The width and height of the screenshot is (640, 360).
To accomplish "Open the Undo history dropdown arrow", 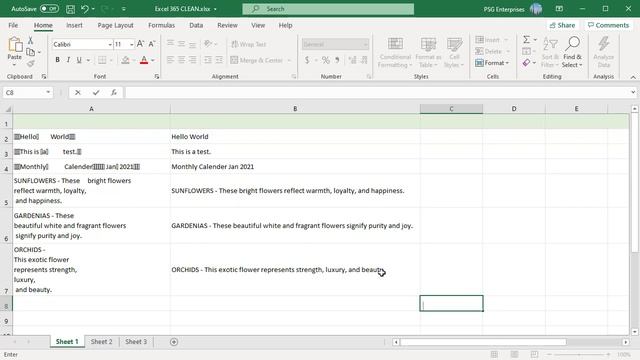I will 93,9.
